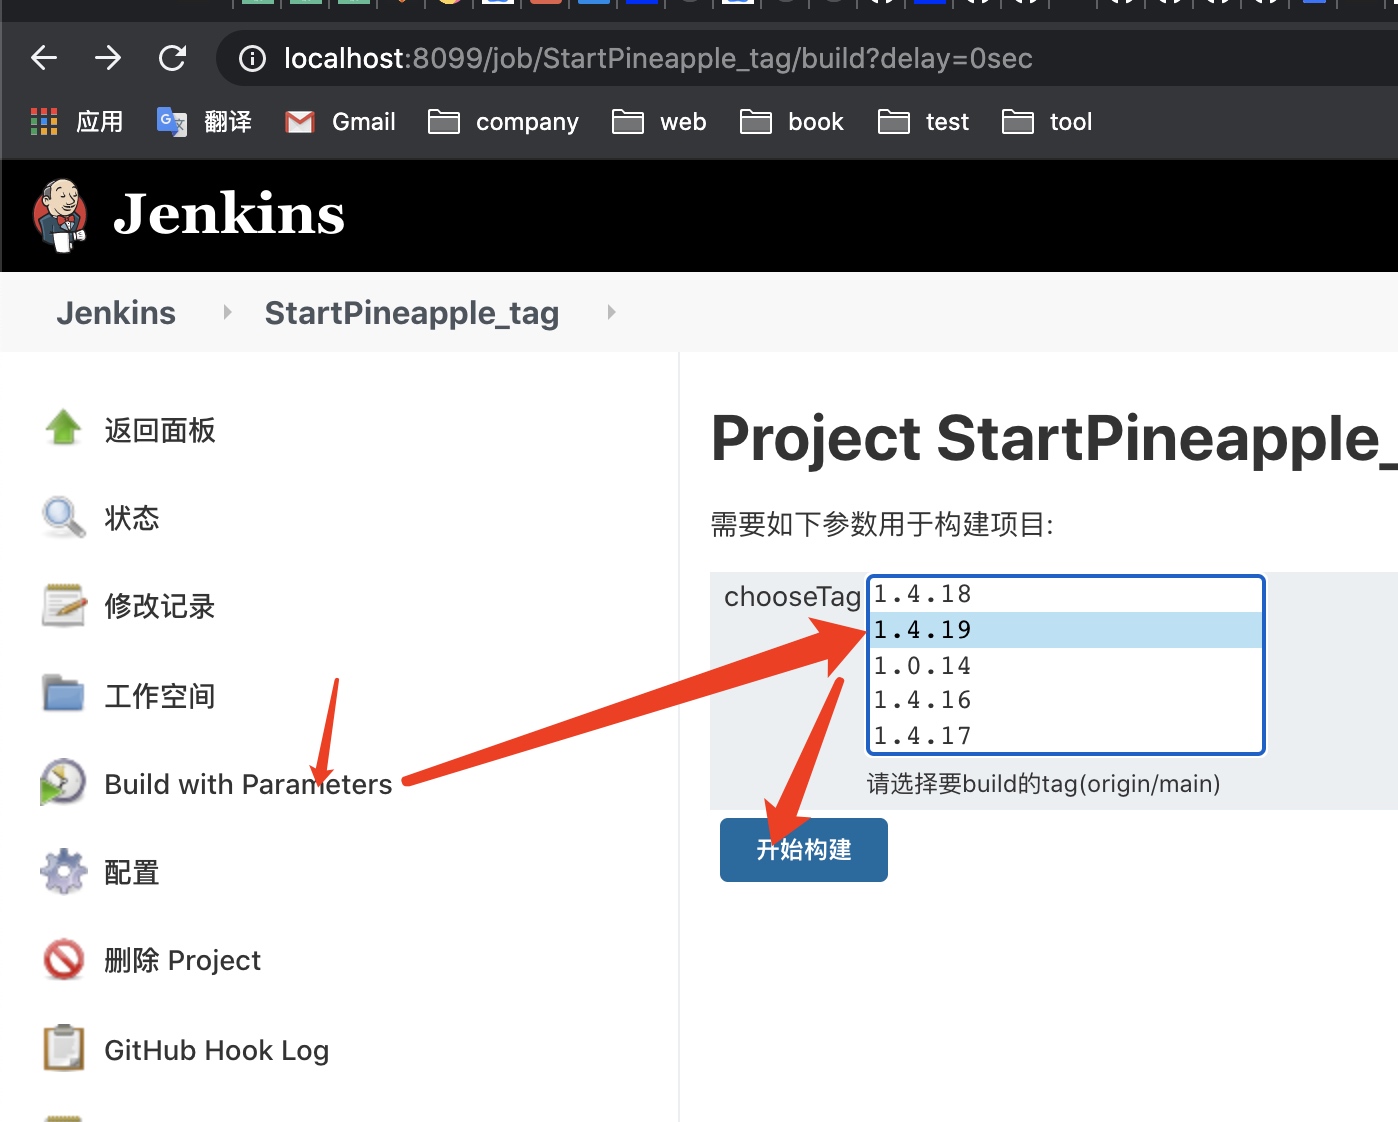
Task: Click the page reload icon in the browser
Action: [172, 57]
